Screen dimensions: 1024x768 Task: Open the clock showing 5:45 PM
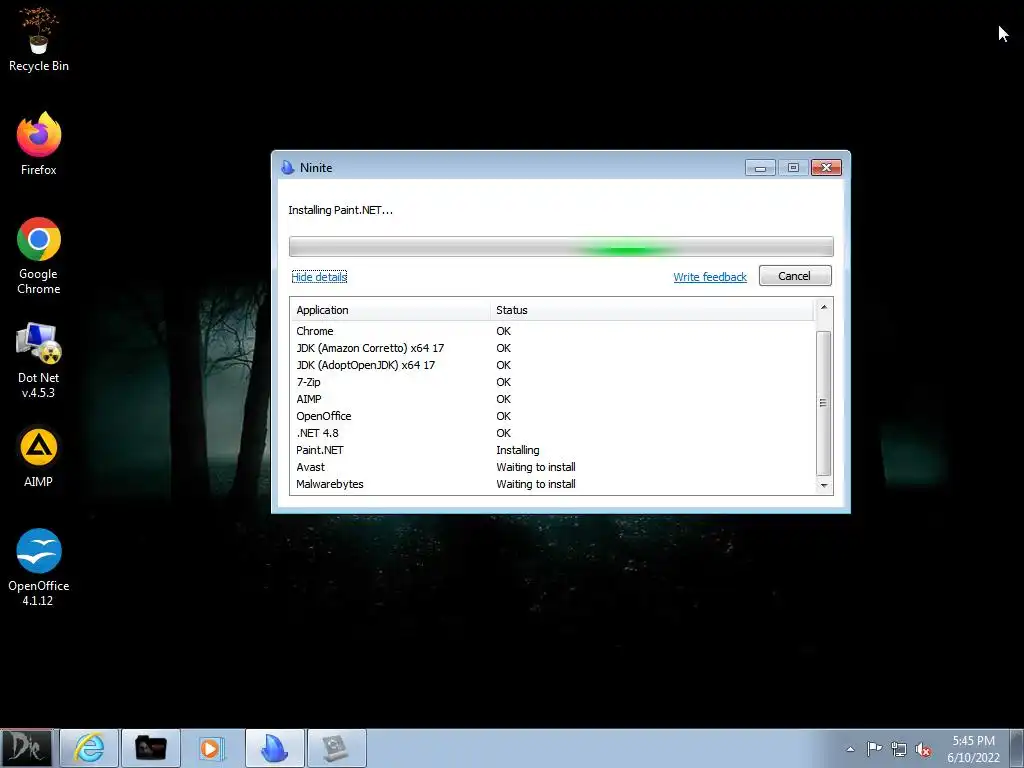coord(974,749)
